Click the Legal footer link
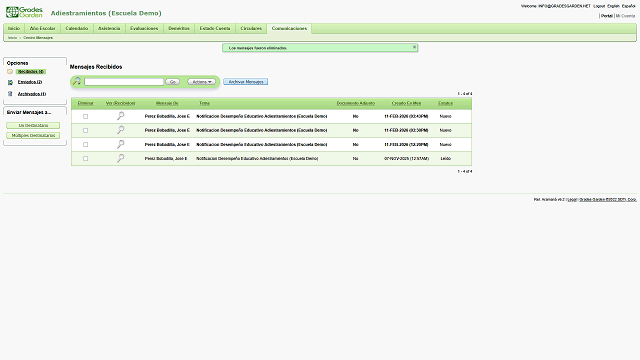Screen dimensions: 640x360 (x=572, y=200)
